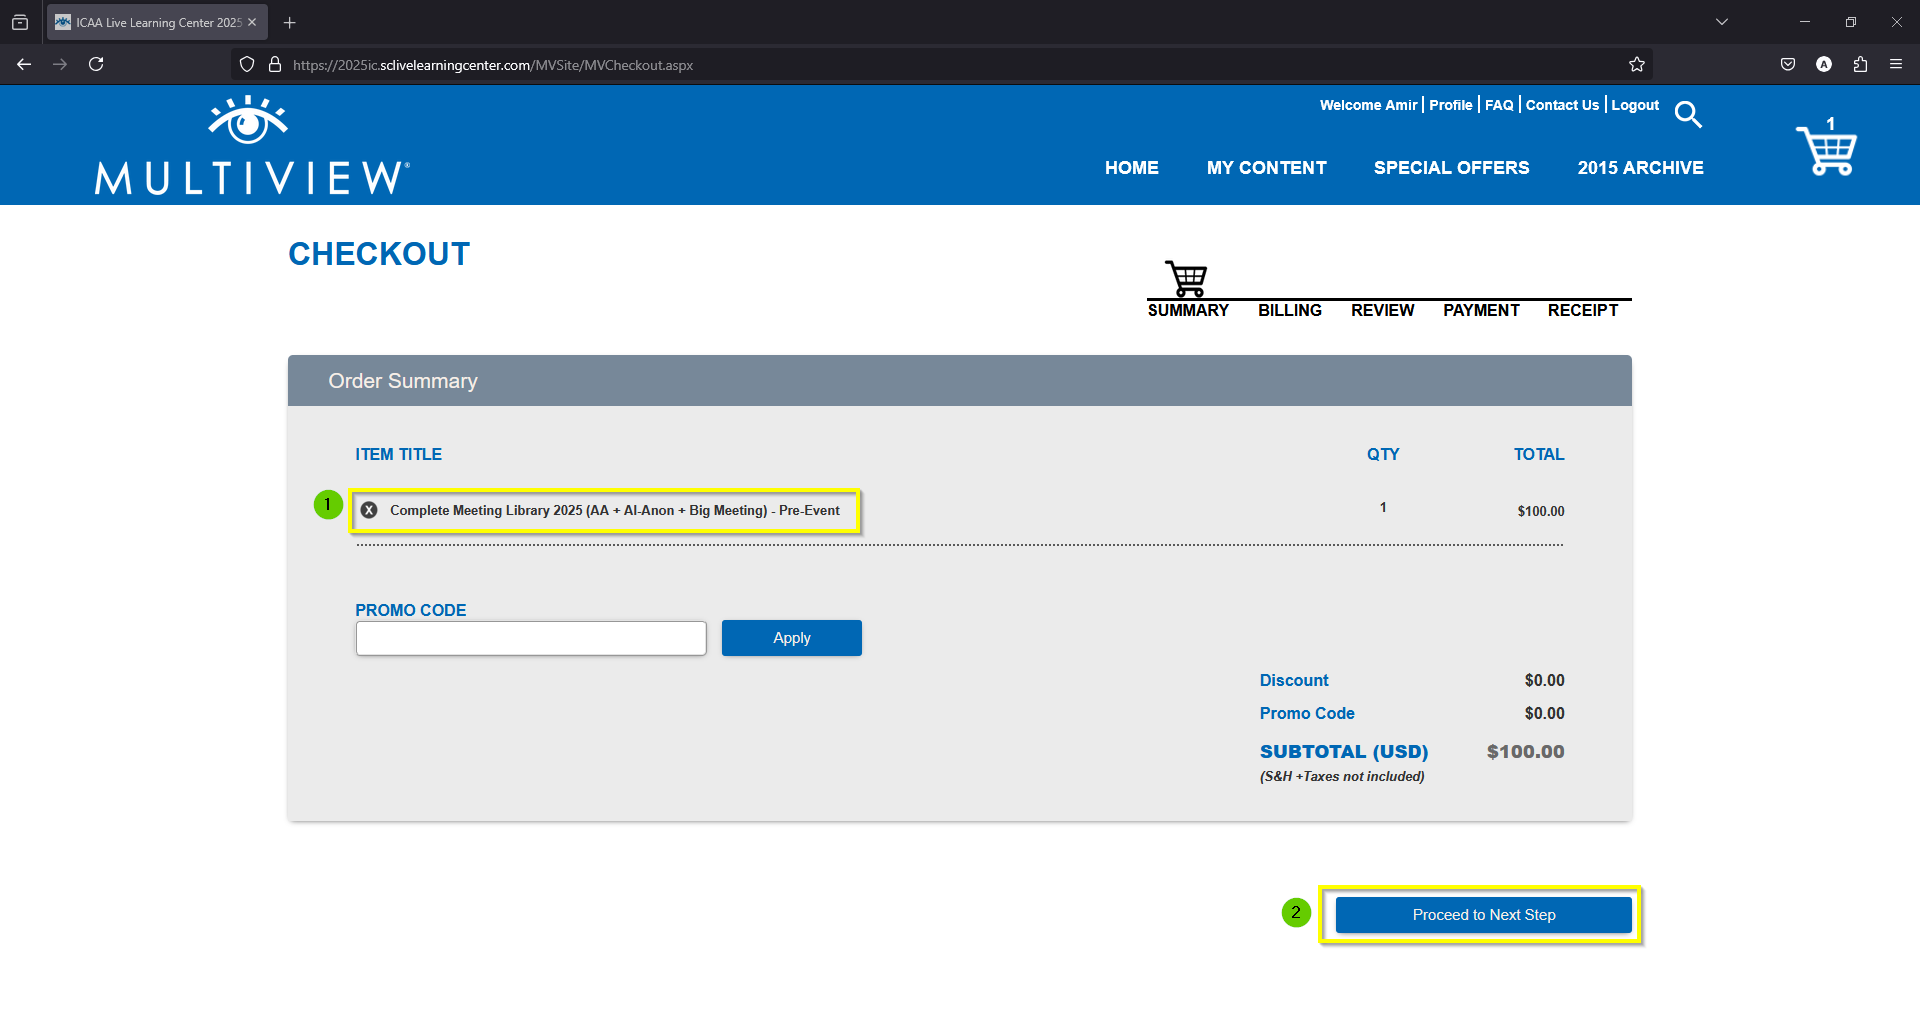Reload the page
The height and width of the screenshot is (1032, 1920).
point(96,64)
